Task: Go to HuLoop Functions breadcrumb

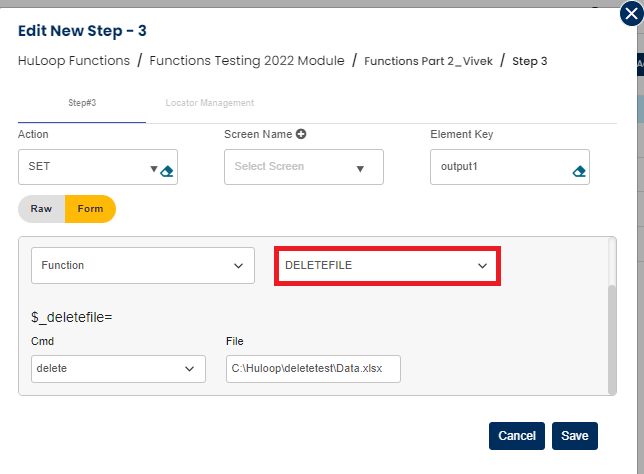Action: pyautogui.click(x=74, y=61)
